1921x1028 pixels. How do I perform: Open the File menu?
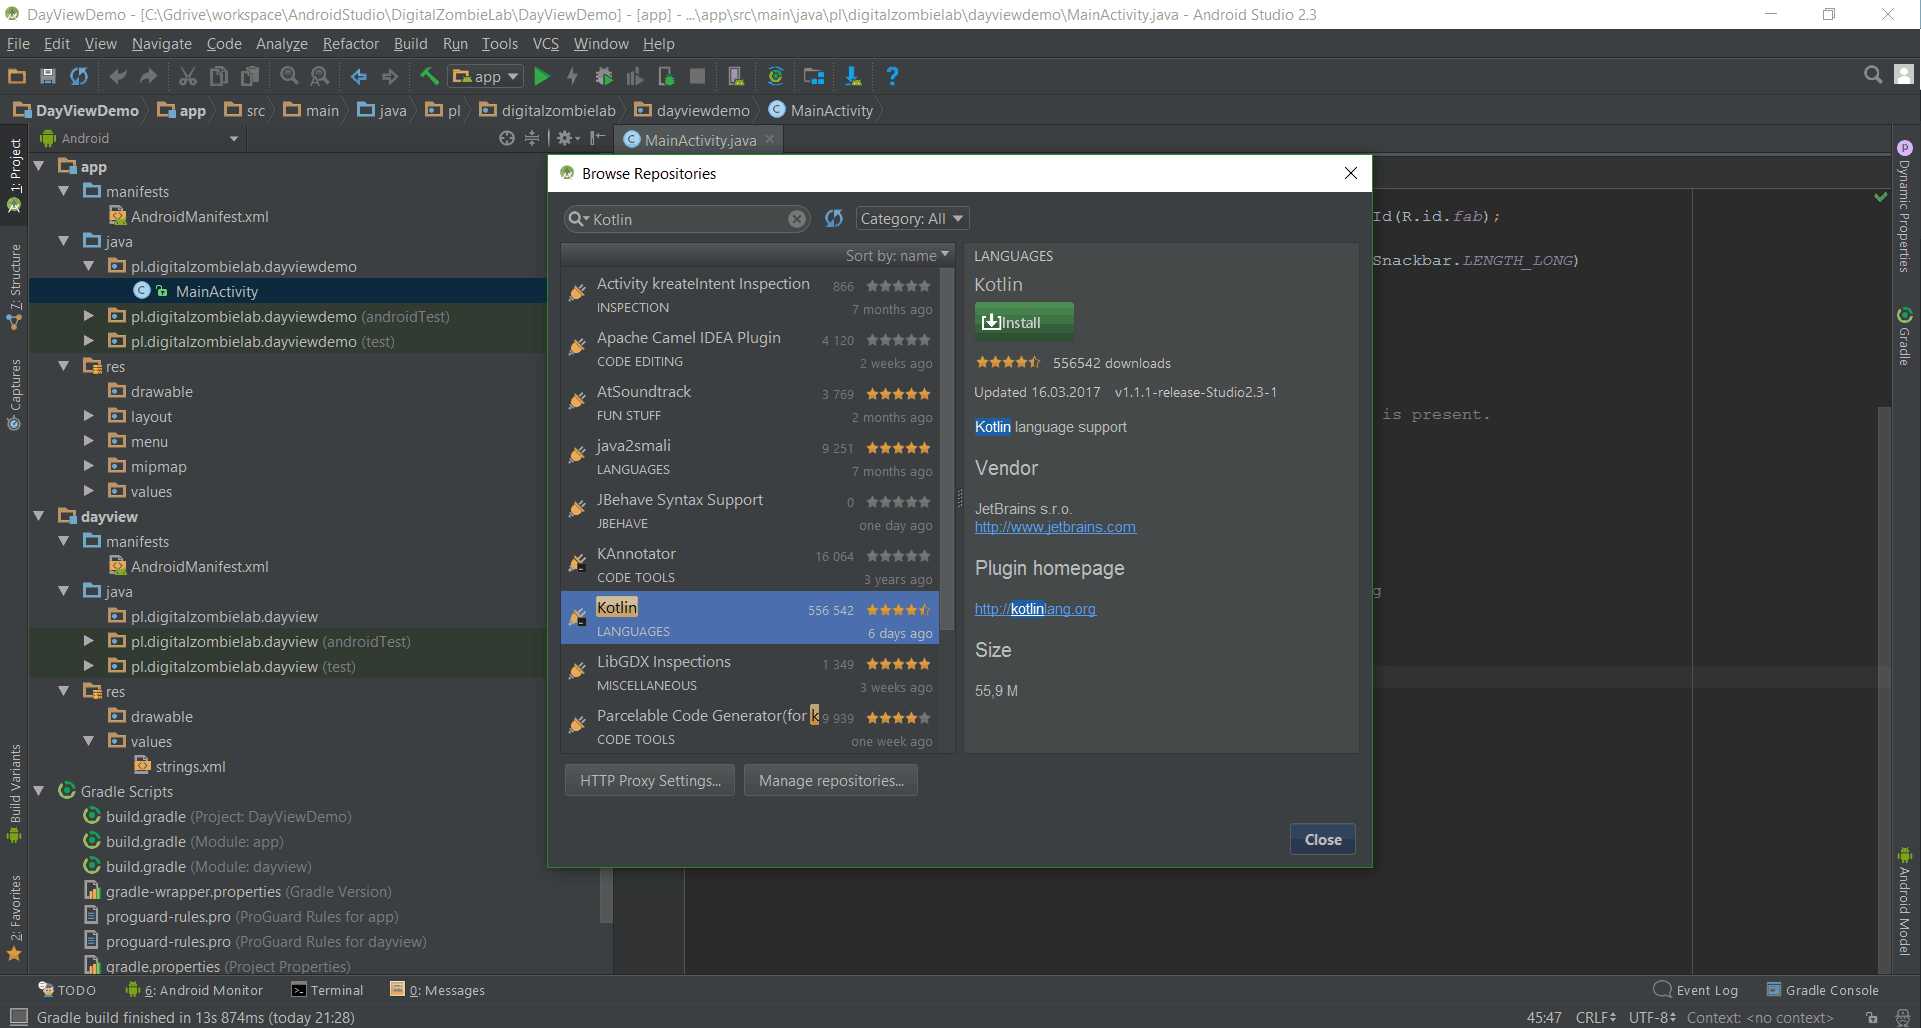coord(18,43)
